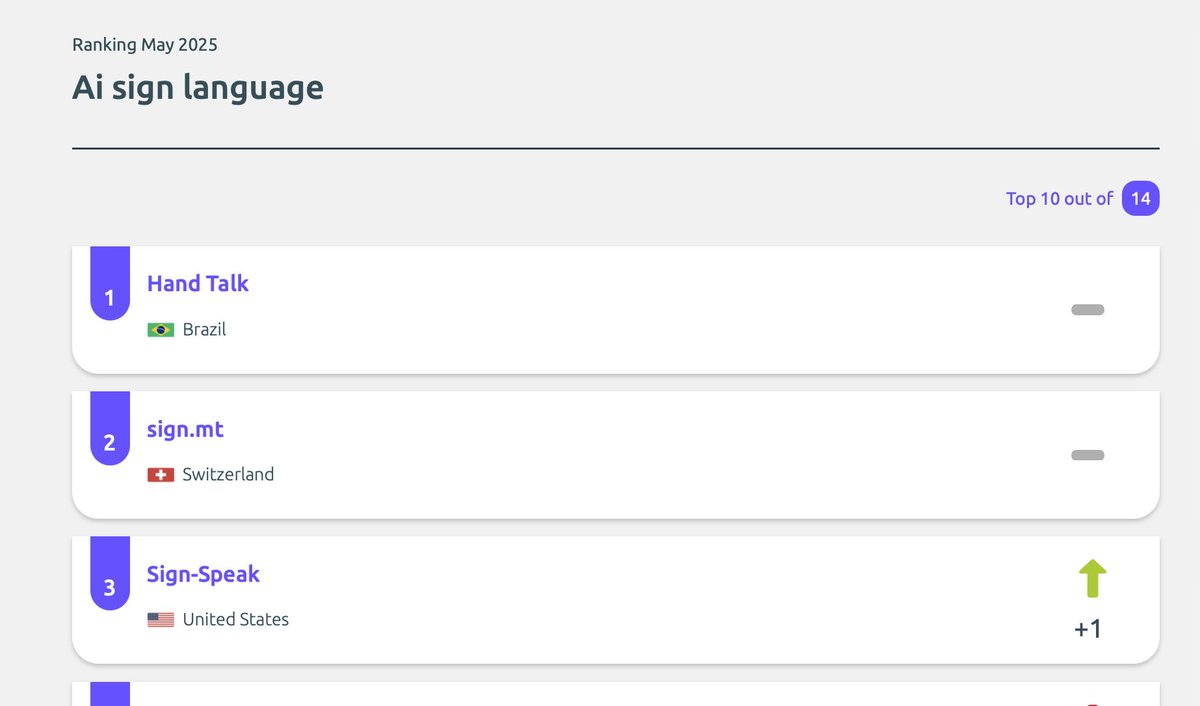Click the United States flag icon
The height and width of the screenshot is (706, 1200).
(161, 619)
